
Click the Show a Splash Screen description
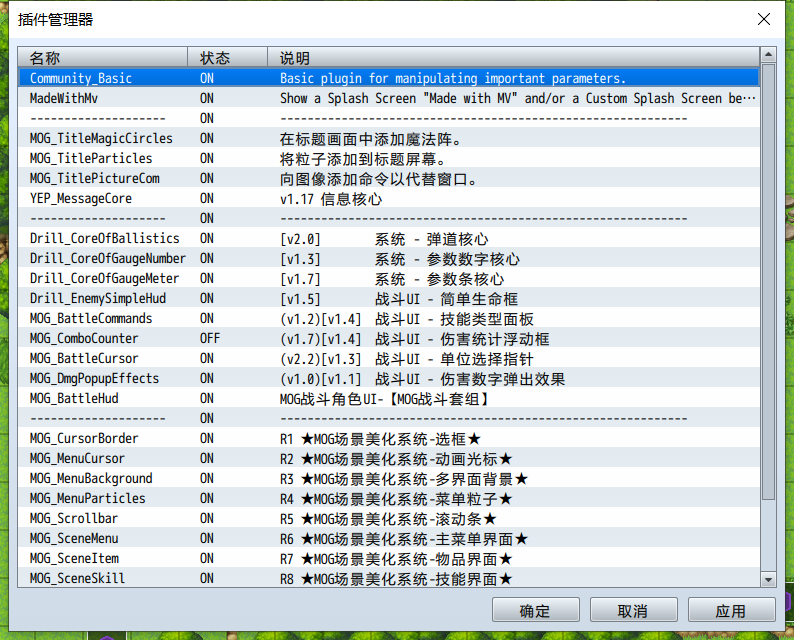[518, 98]
